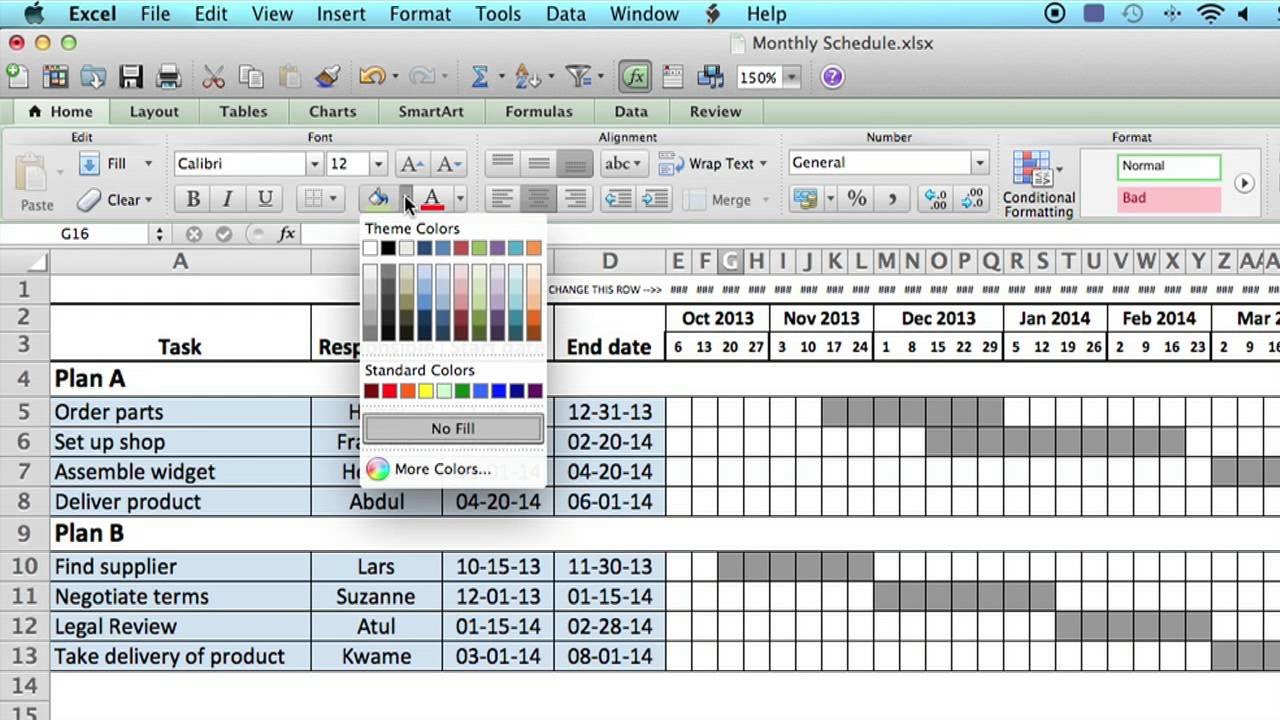Open the General number format dropdown
This screenshot has width=1280, height=720.
pos(978,162)
